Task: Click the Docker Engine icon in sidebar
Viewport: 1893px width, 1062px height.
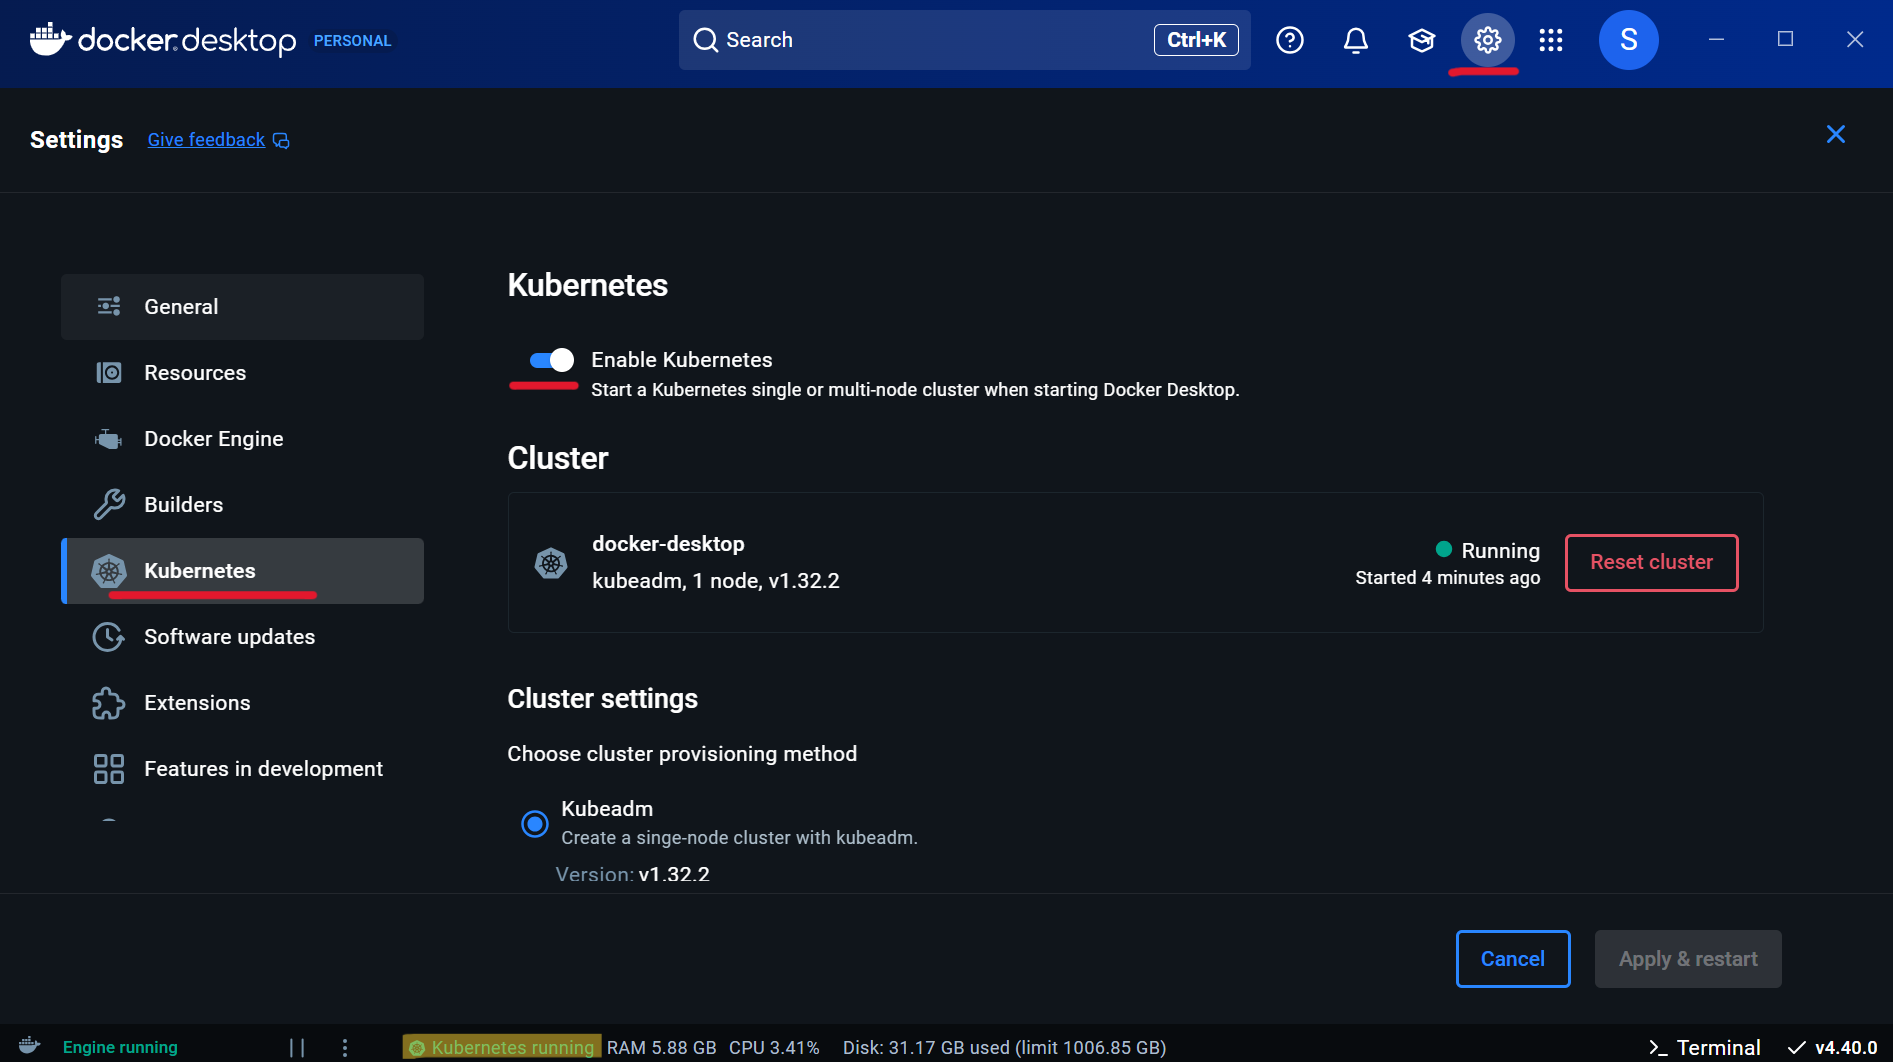Action: click(108, 439)
